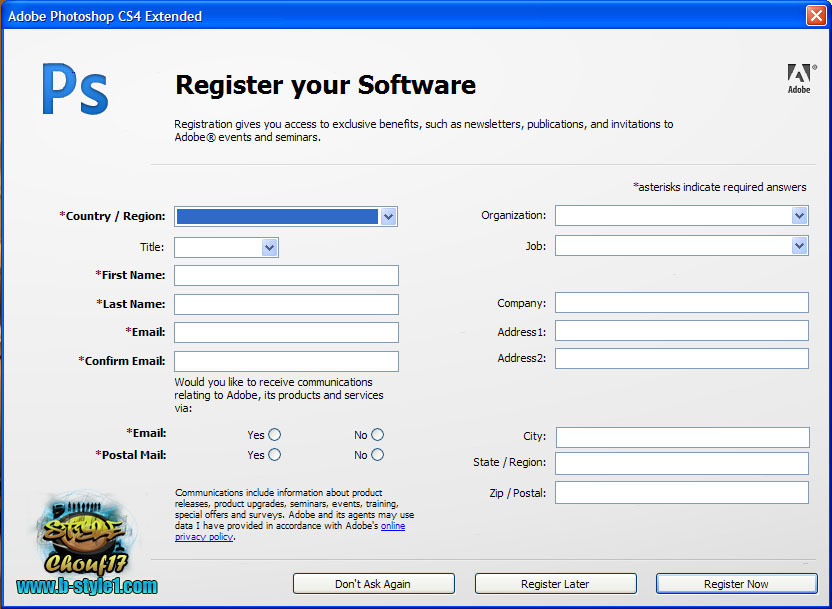This screenshot has width=832, height=609.
Task: Select Yes for Email communications
Action: [274, 434]
